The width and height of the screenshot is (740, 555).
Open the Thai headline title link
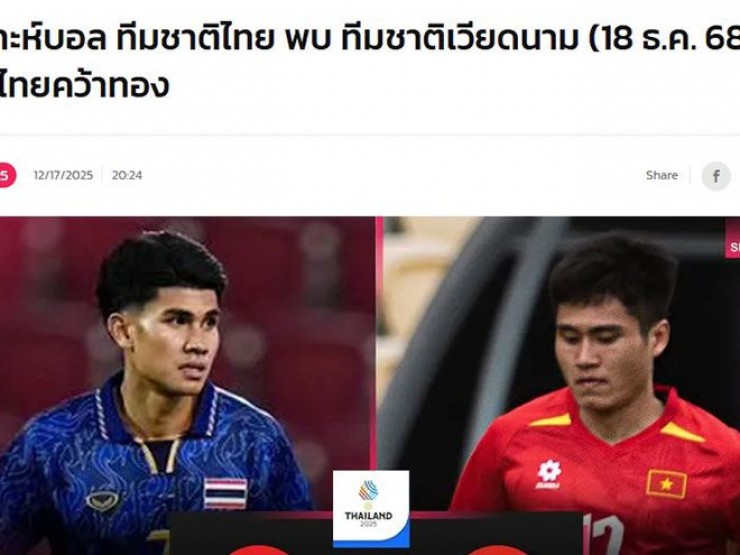370,61
